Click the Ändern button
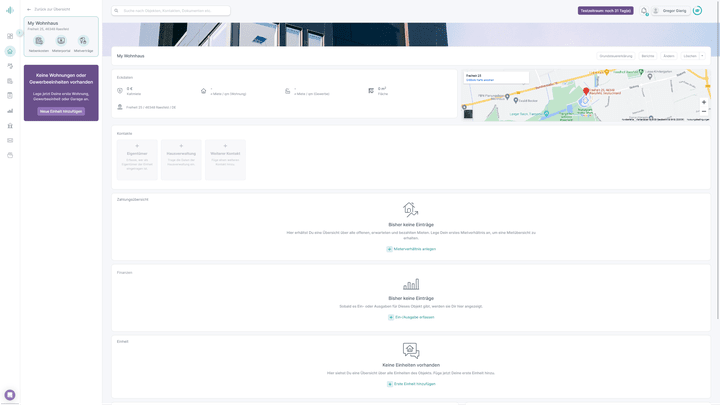 pos(669,56)
